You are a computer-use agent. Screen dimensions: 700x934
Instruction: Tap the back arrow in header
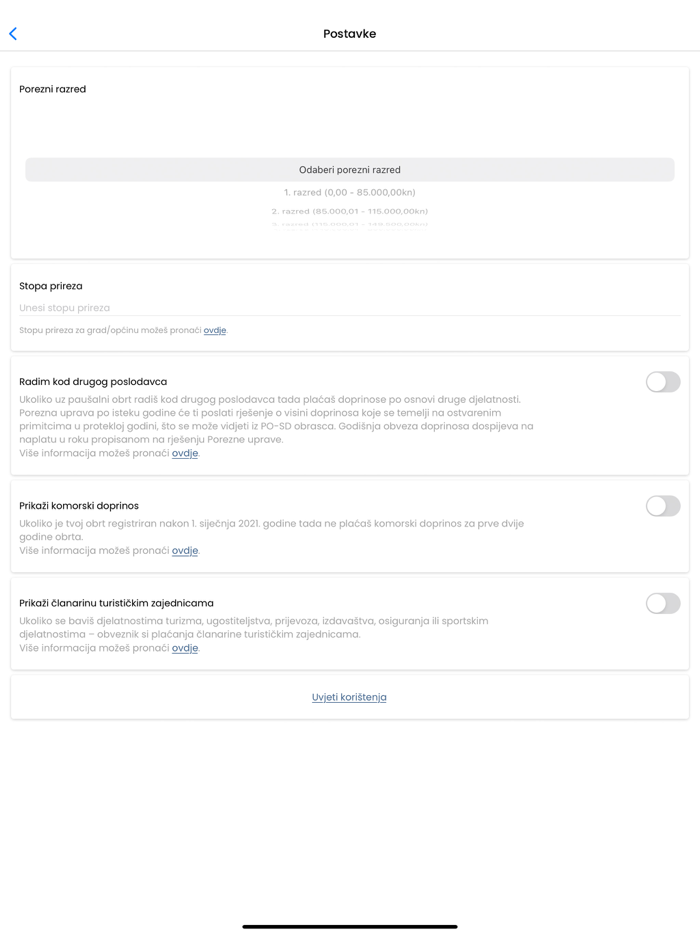(x=13, y=34)
